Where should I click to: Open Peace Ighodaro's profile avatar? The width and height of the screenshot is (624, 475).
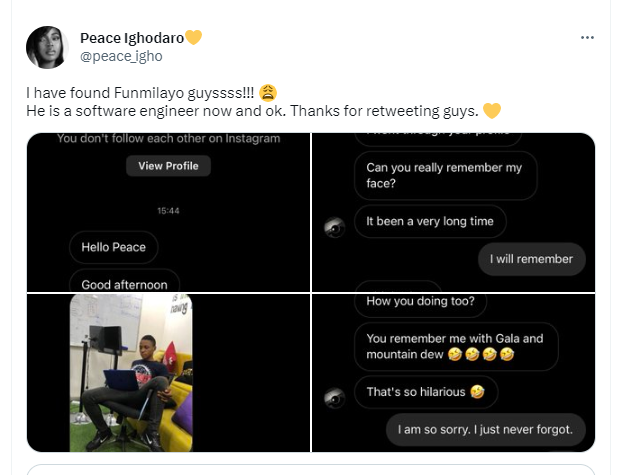(48, 47)
